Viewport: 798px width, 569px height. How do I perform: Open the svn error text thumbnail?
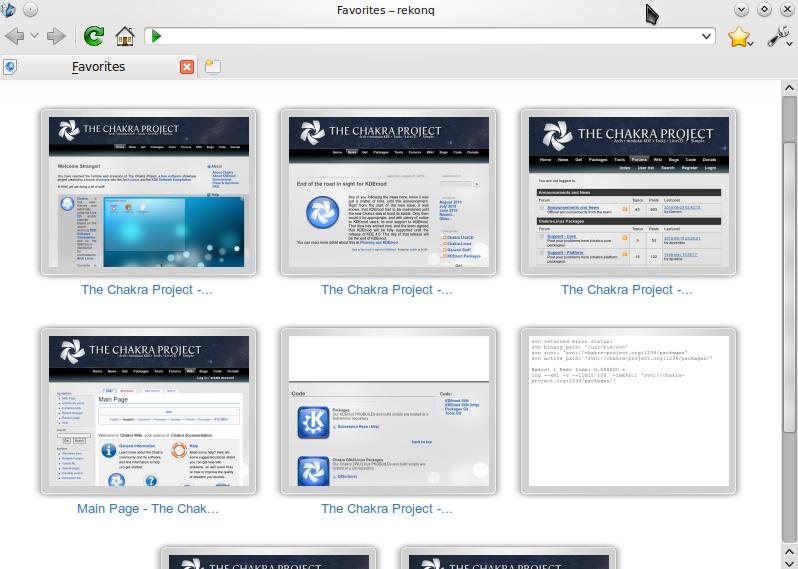(628, 411)
